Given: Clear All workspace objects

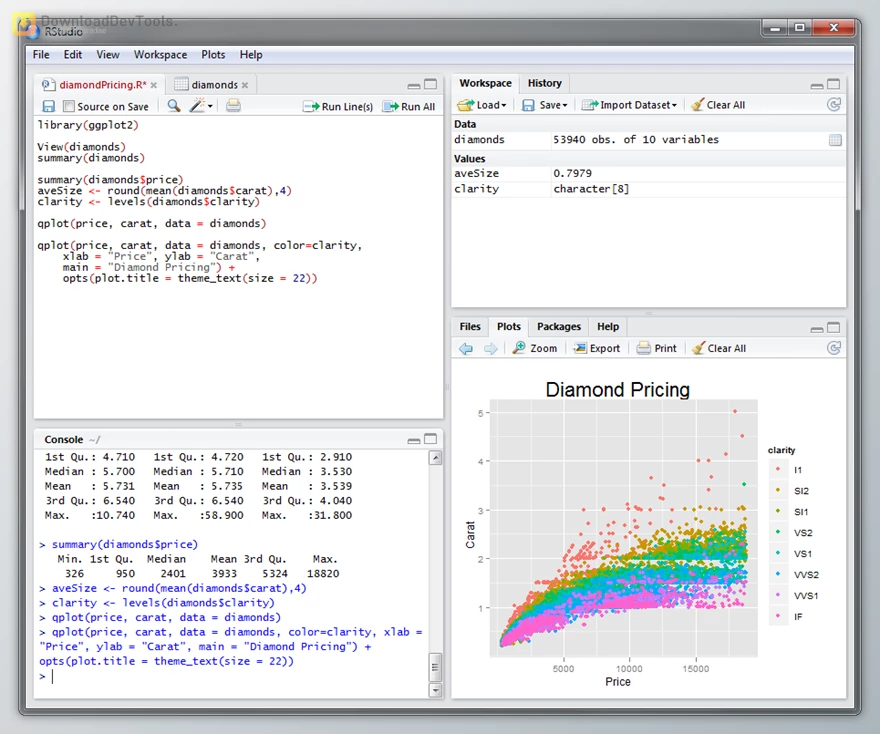Looking at the screenshot, I should (x=718, y=105).
